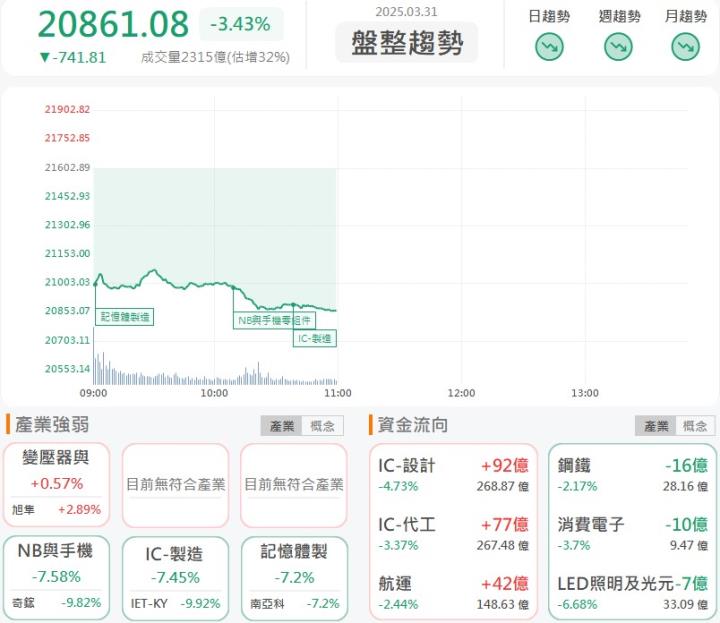This screenshot has width=720, height=623.
Task: Click the 20553.14 price axis label
Action: click(67, 369)
